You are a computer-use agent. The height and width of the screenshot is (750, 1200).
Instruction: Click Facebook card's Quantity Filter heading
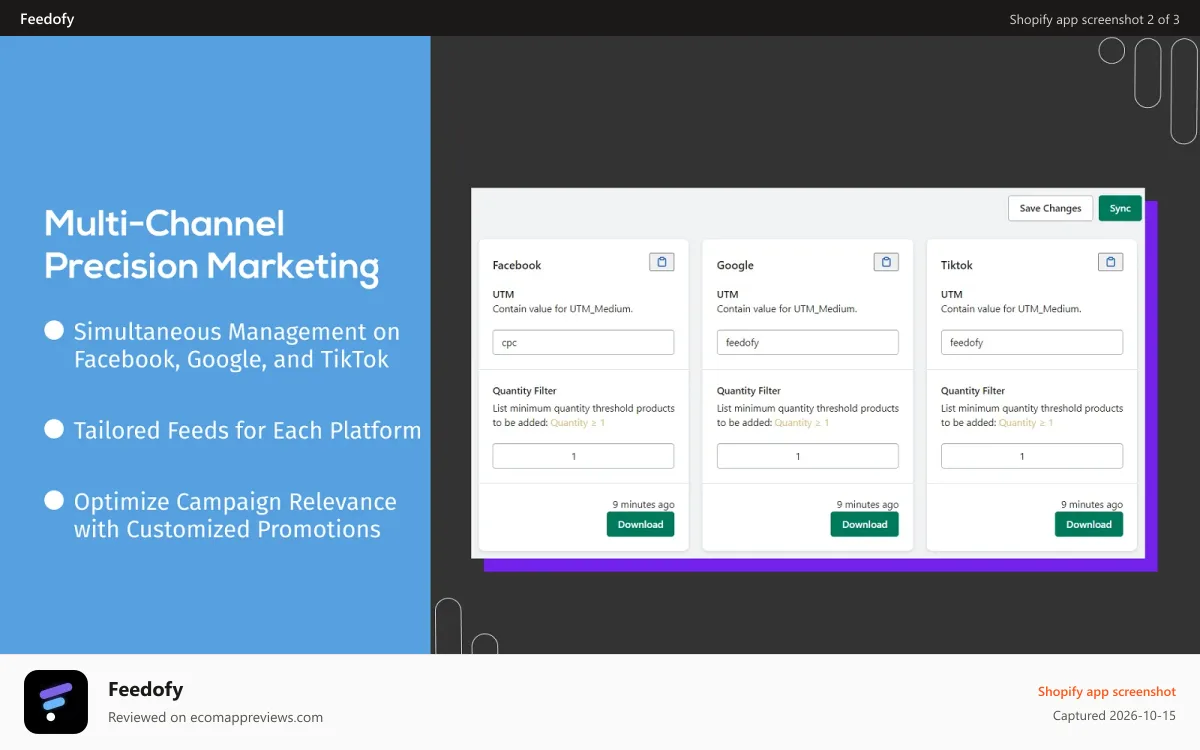tap(524, 391)
